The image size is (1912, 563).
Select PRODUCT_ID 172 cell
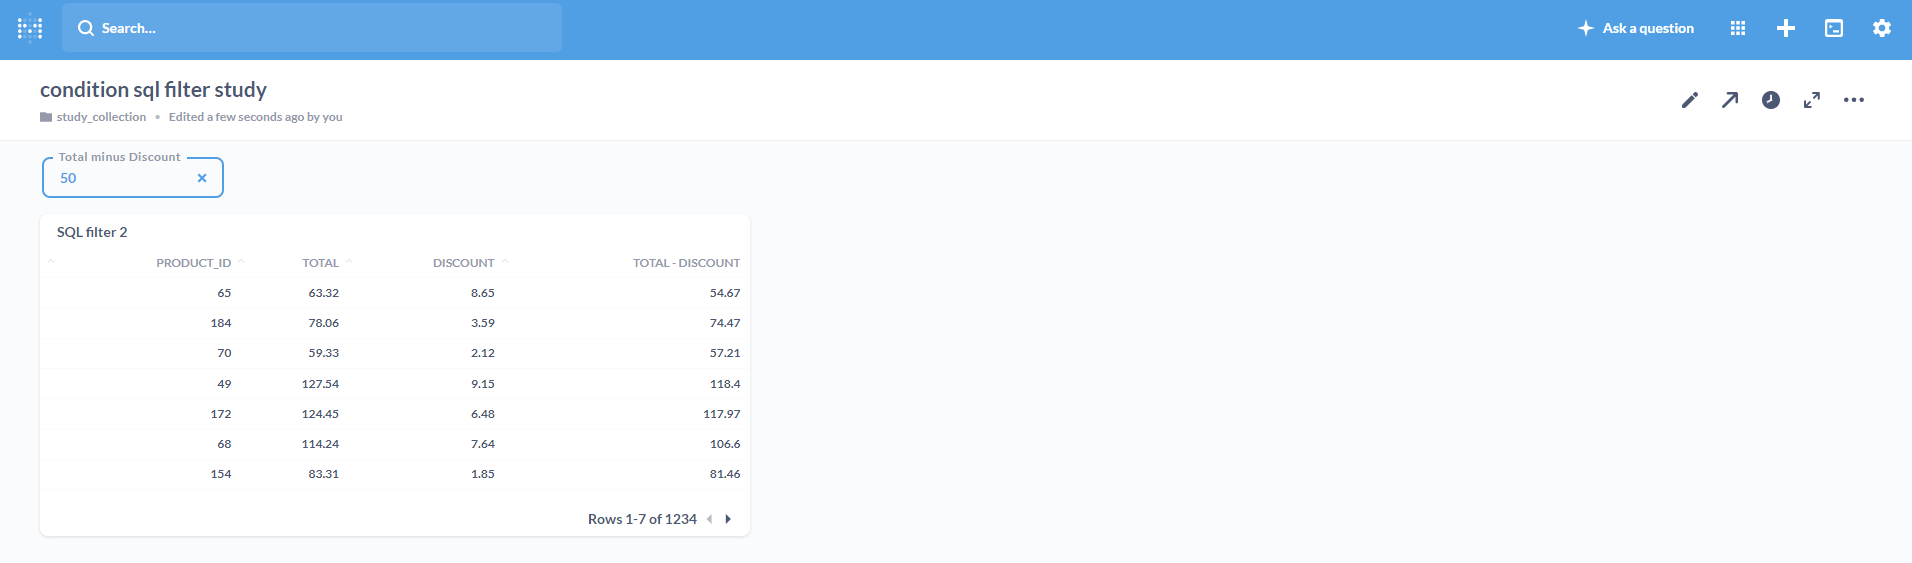click(x=221, y=414)
